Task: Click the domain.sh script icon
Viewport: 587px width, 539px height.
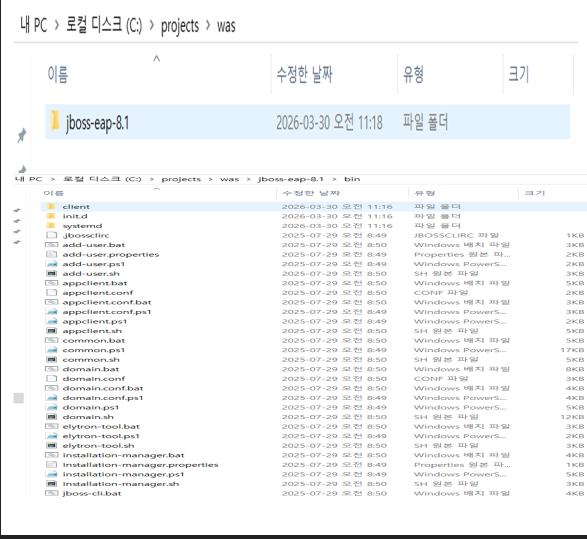Action: point(51,417)
